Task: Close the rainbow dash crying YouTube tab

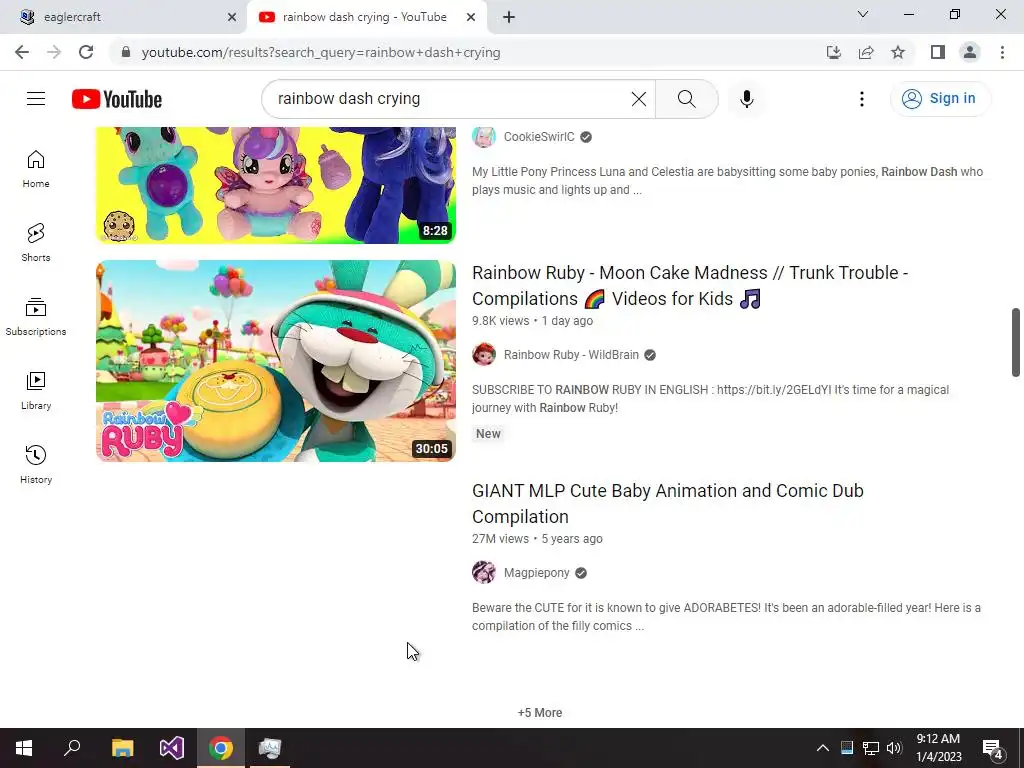Action: (471, 17)
